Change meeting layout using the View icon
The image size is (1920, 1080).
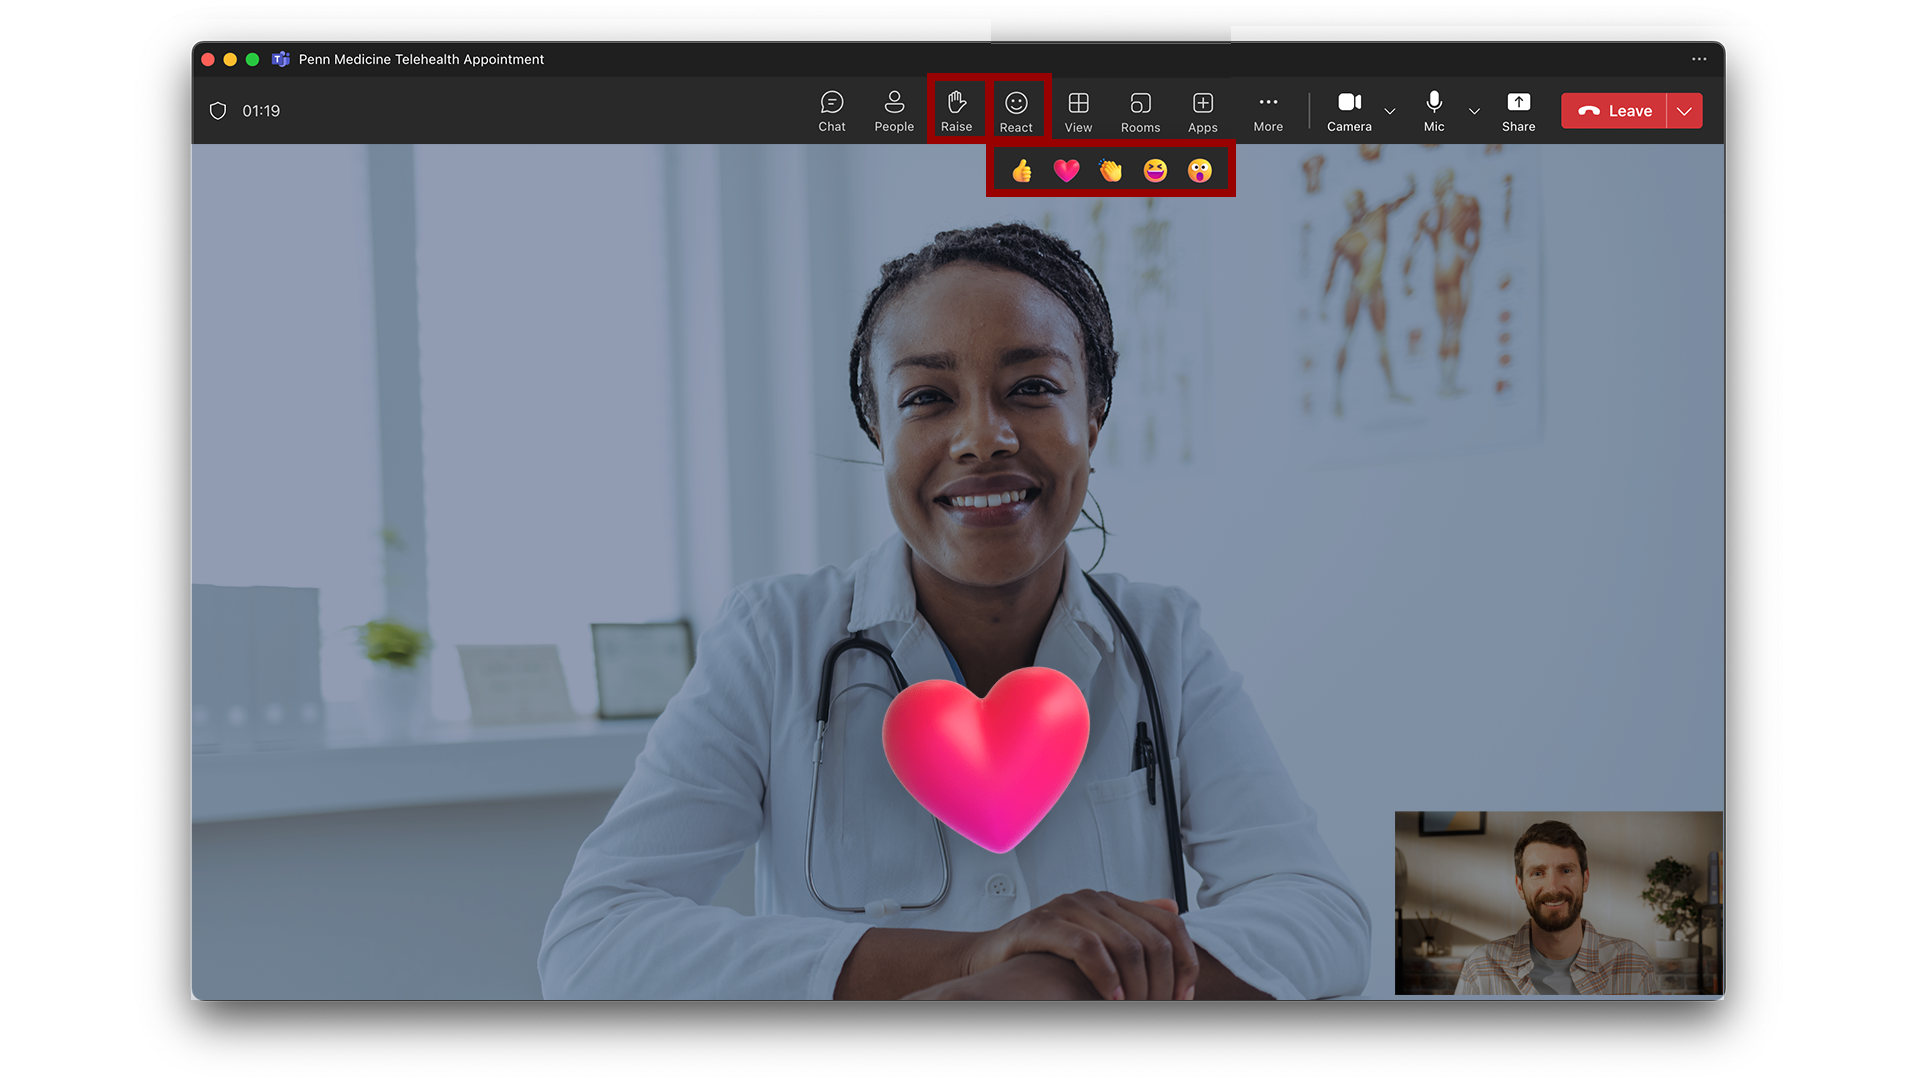1078,110
